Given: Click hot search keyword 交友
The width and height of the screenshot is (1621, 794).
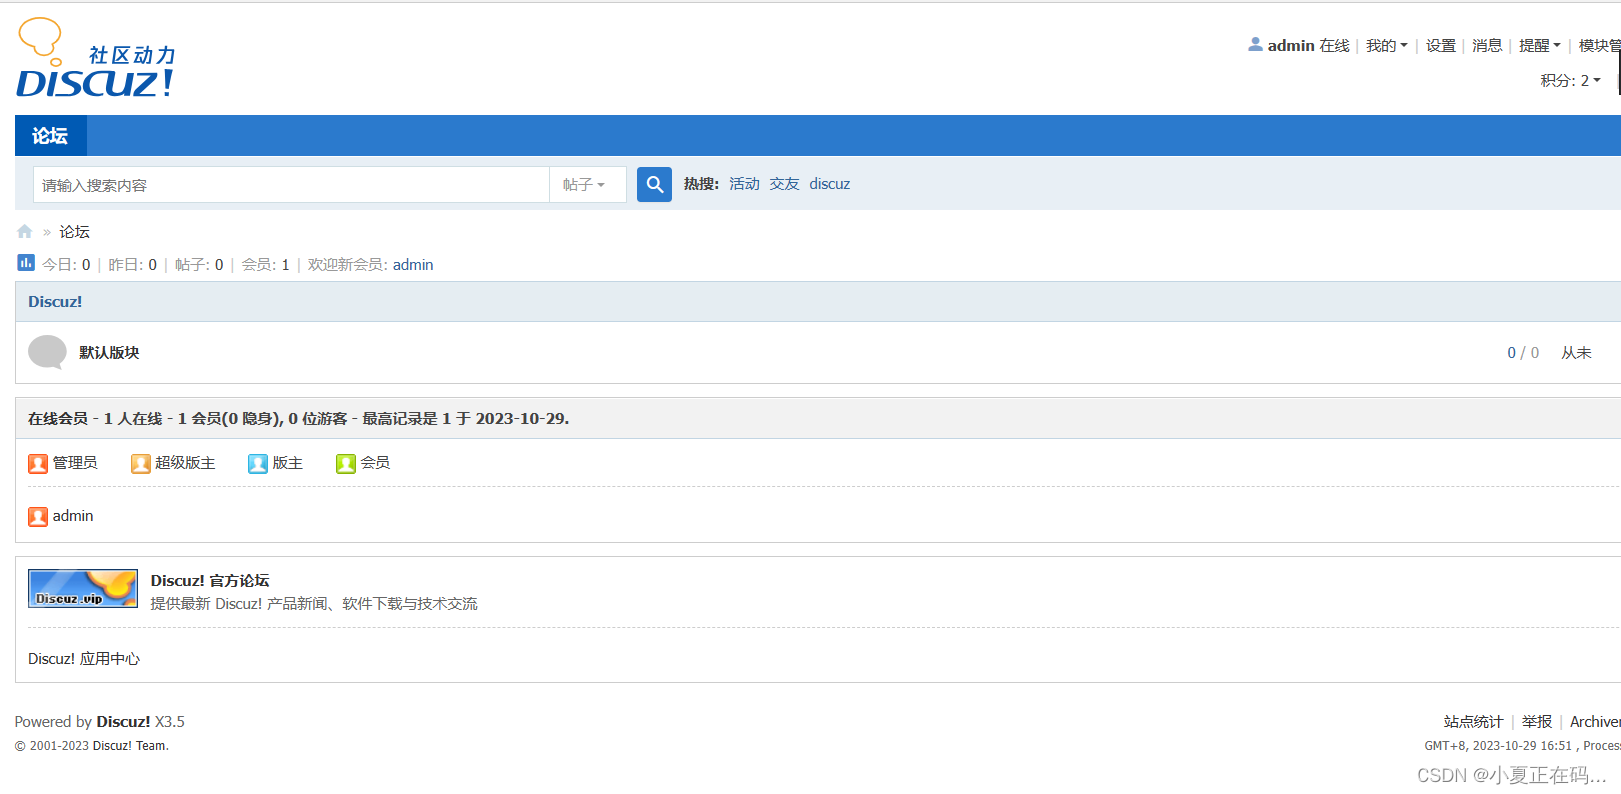Looking at the screenshot, I should coord(784,184).
